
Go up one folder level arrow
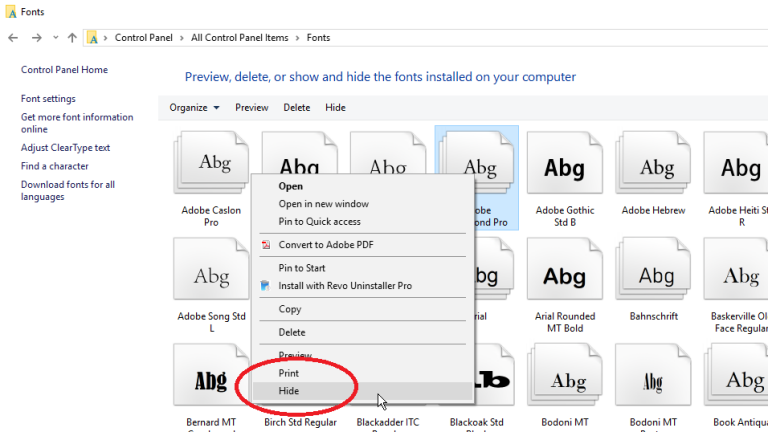[72, 38]
